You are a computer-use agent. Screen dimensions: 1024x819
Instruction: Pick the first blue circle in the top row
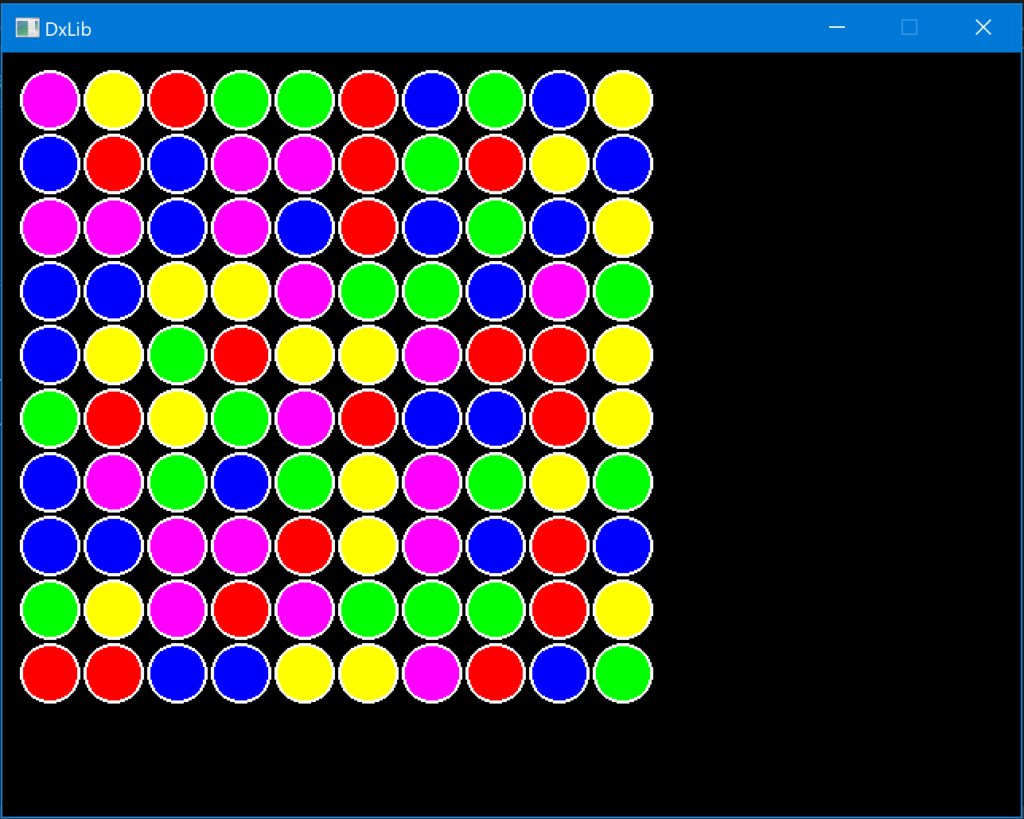(x=432, y=100)
